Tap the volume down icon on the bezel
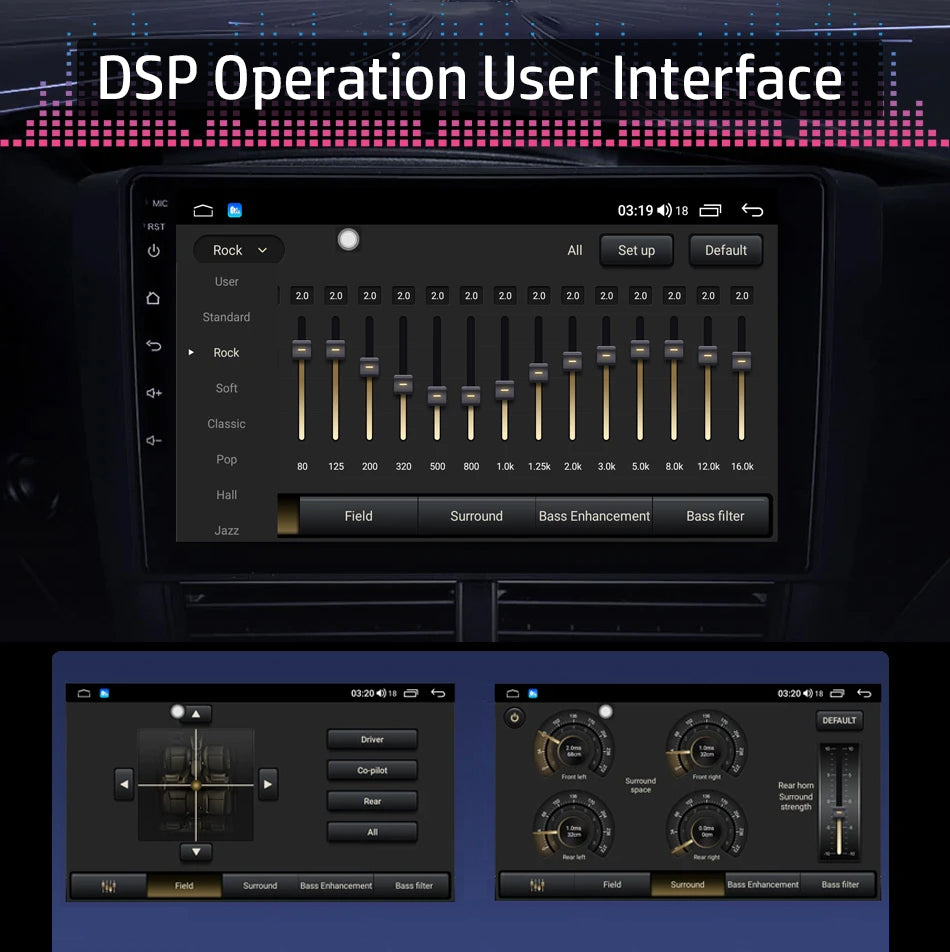950x952 pixels. point(154,441)
